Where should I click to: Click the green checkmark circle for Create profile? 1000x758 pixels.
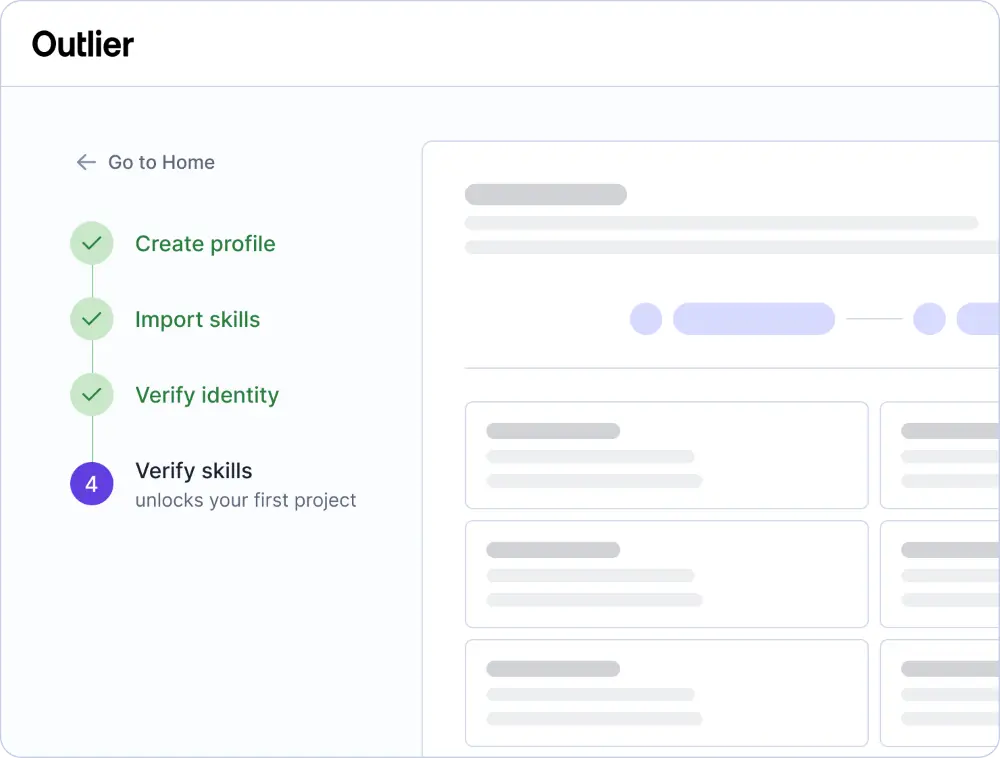pyautogui.click(x=92, y=243)
